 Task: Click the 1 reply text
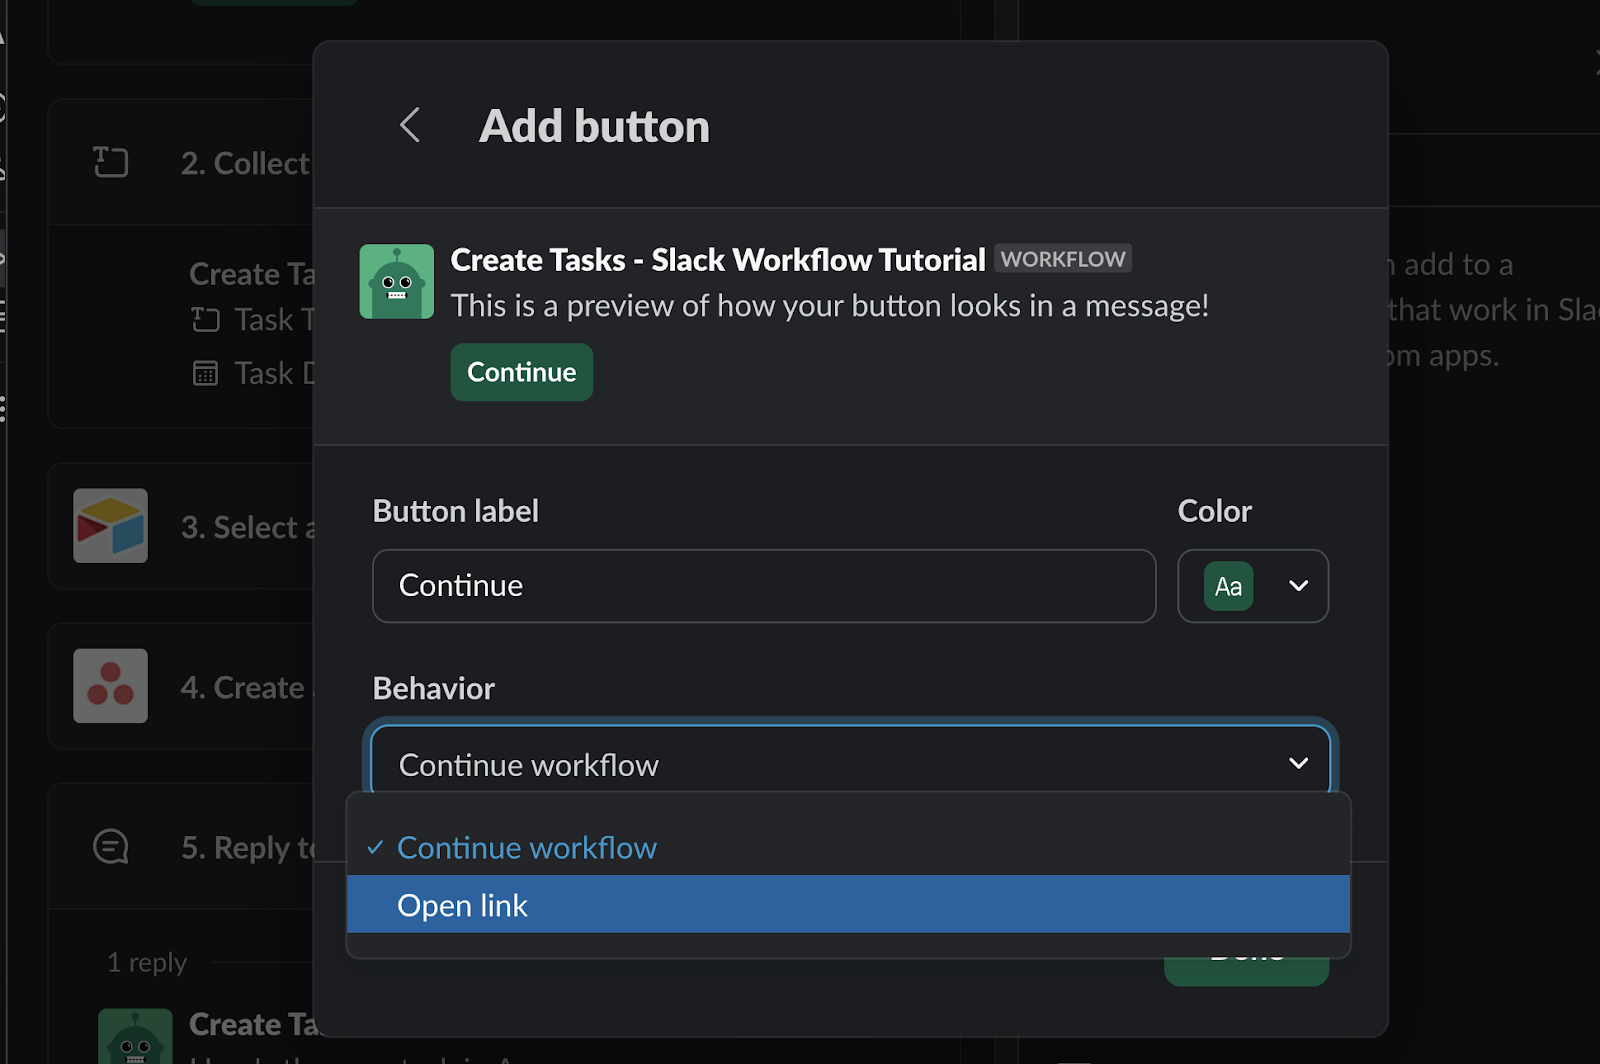tap(147, 962)
